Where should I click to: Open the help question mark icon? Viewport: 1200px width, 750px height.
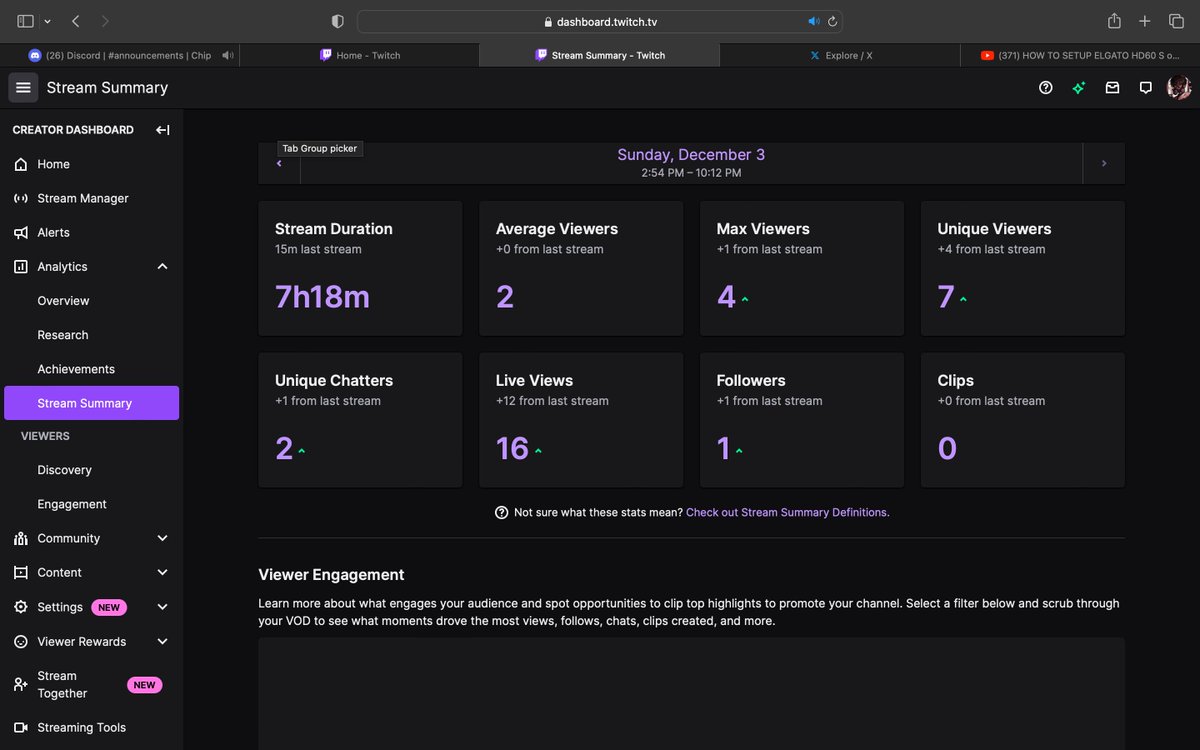pyautogui.click(x=1046, y=88)
